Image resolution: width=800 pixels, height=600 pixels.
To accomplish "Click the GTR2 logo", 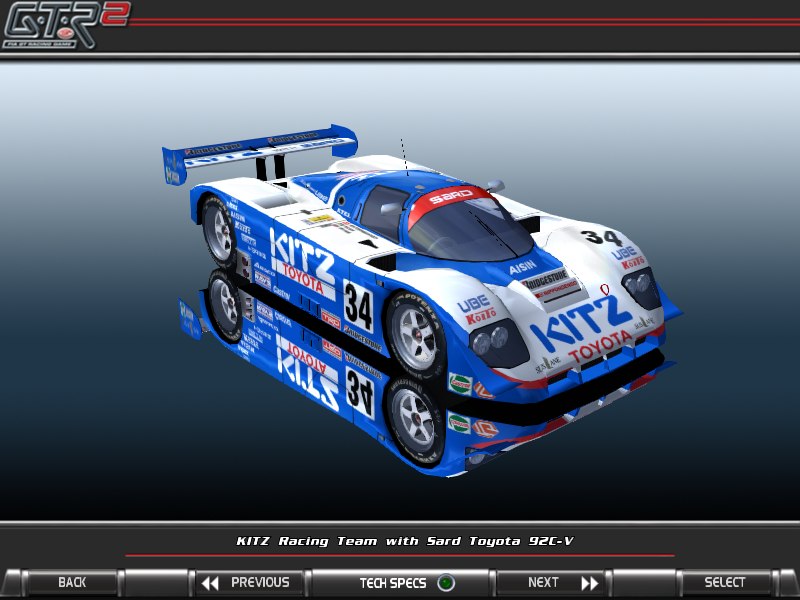I will (x=65, y=24).
